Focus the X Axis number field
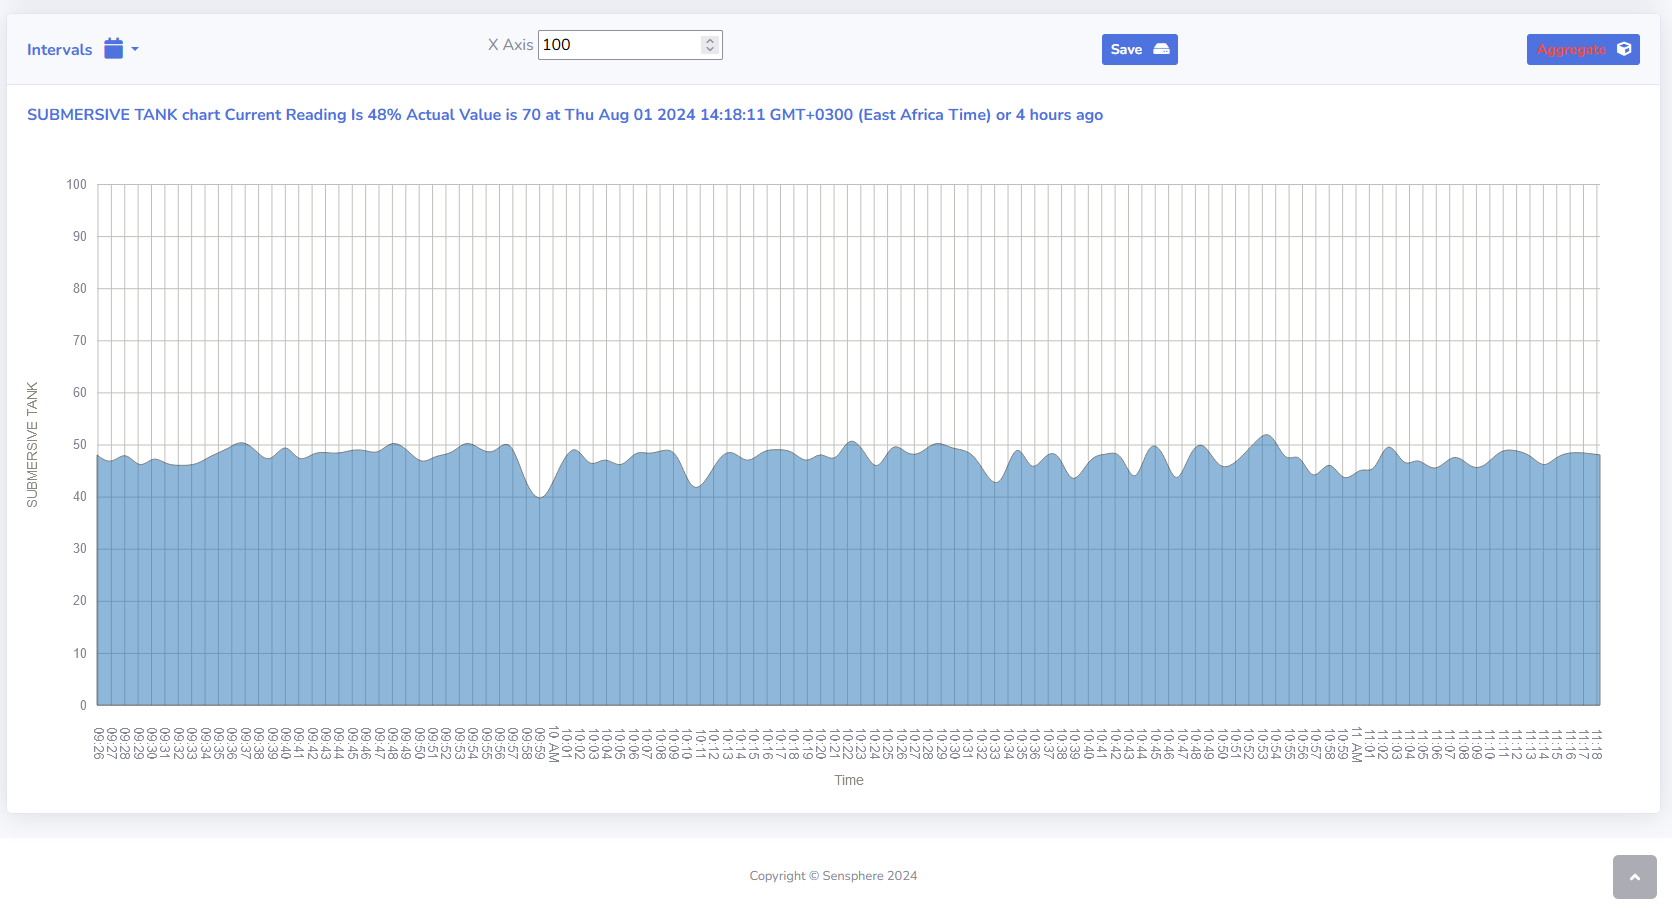This screenshot has width=1672, height=909. point(618,45)
